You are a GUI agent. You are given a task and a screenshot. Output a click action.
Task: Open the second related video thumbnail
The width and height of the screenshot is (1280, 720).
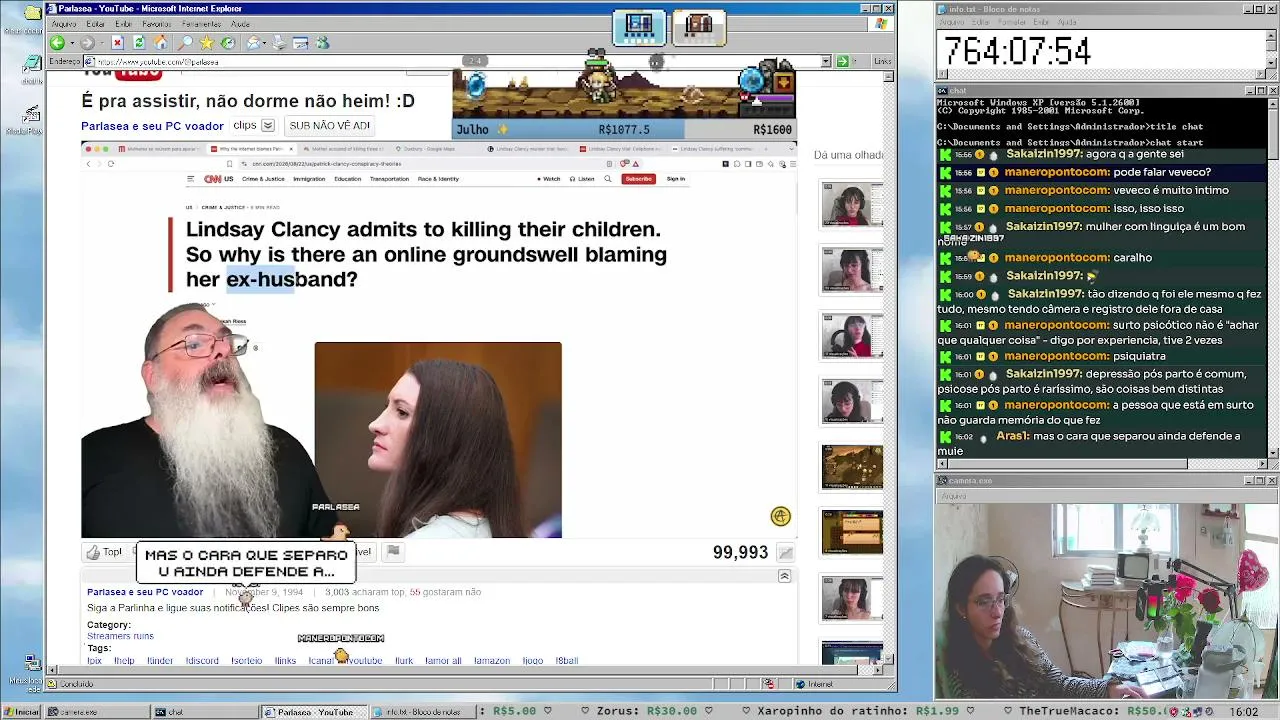[852, 271]
